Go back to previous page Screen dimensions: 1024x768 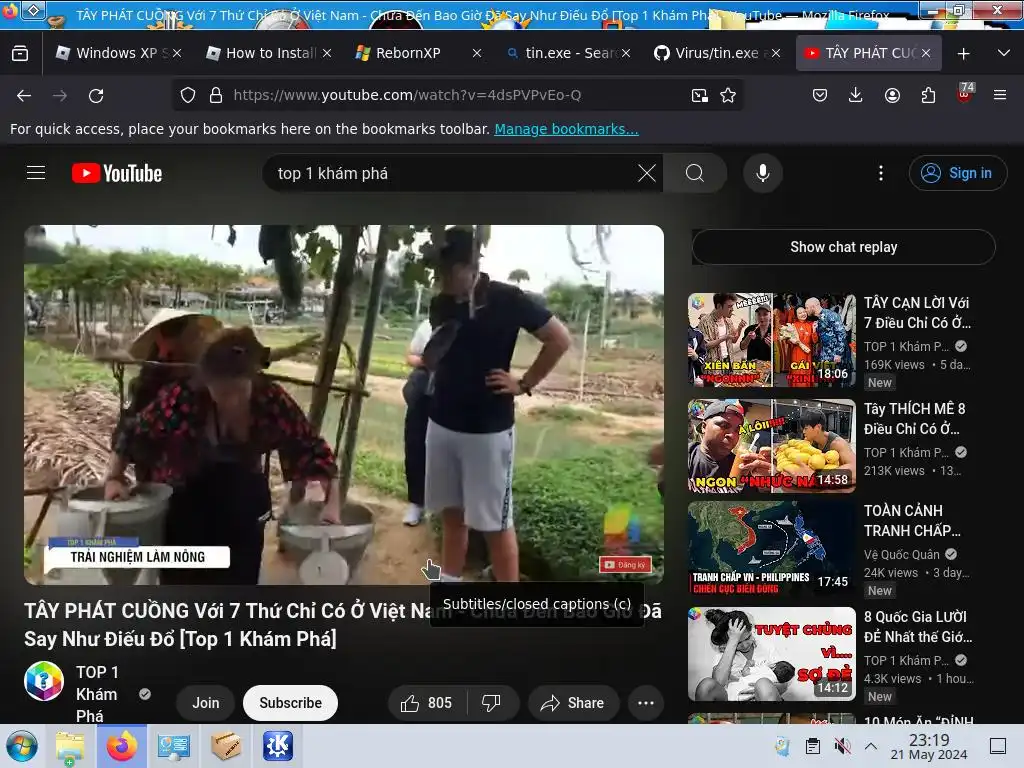pos(24,95)
